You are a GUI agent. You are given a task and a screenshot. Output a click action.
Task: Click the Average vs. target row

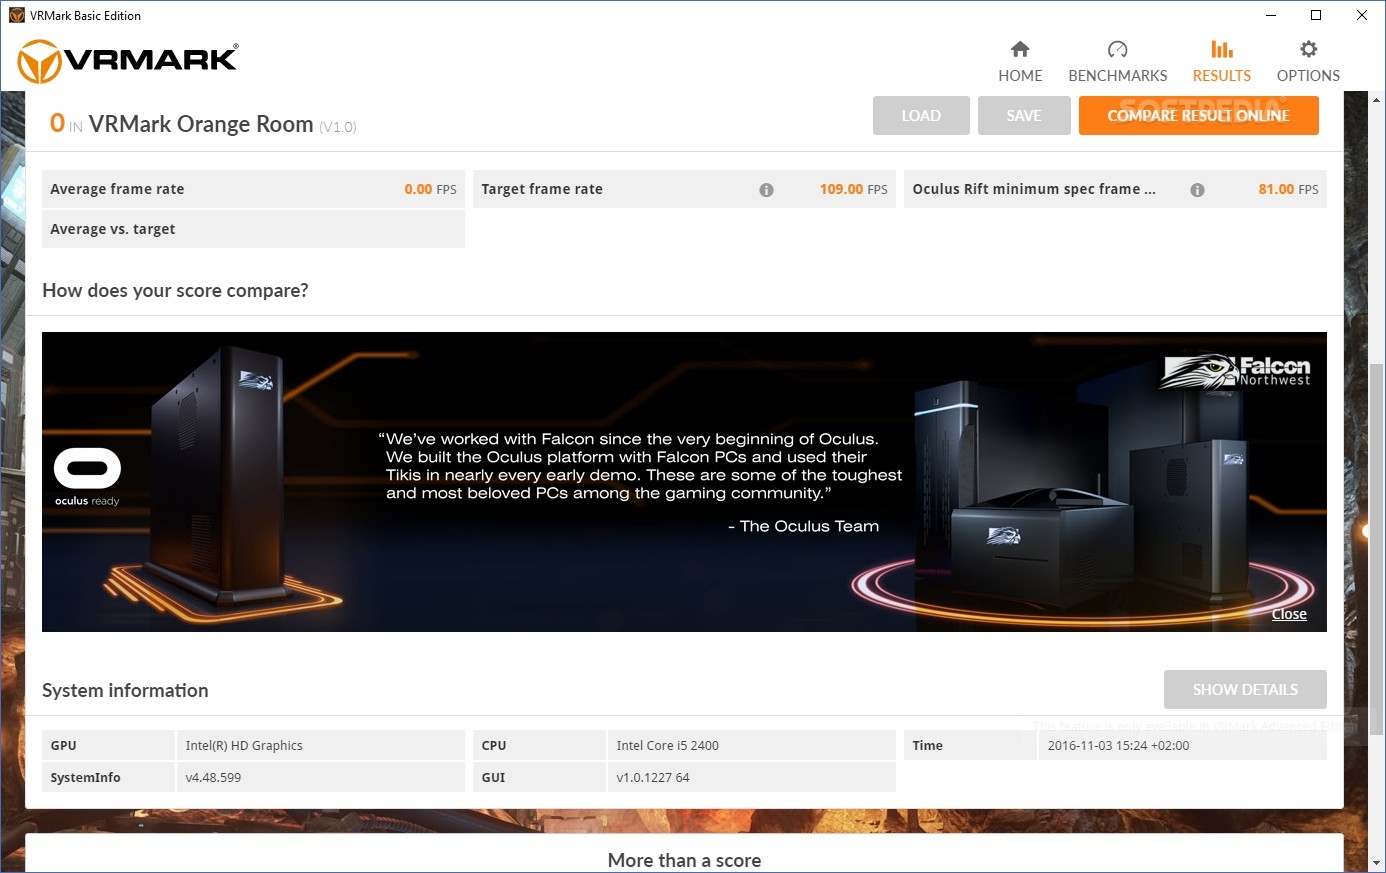pos(253,229)
